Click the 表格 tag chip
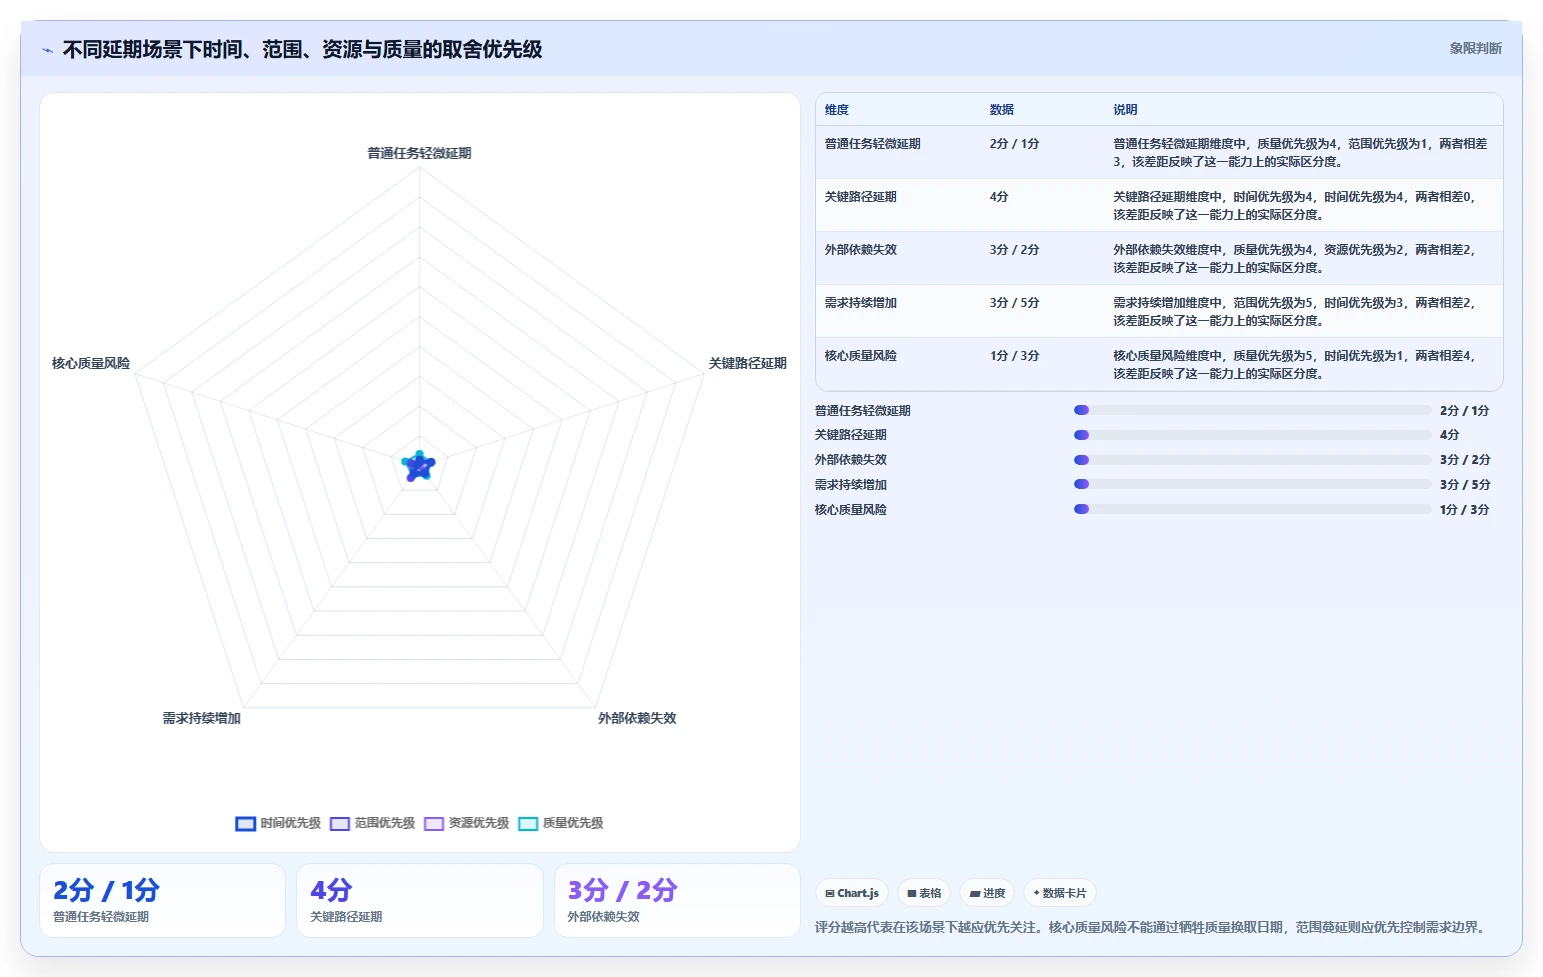The width and height of the screenshot is (1543, 977). point(924,893)
